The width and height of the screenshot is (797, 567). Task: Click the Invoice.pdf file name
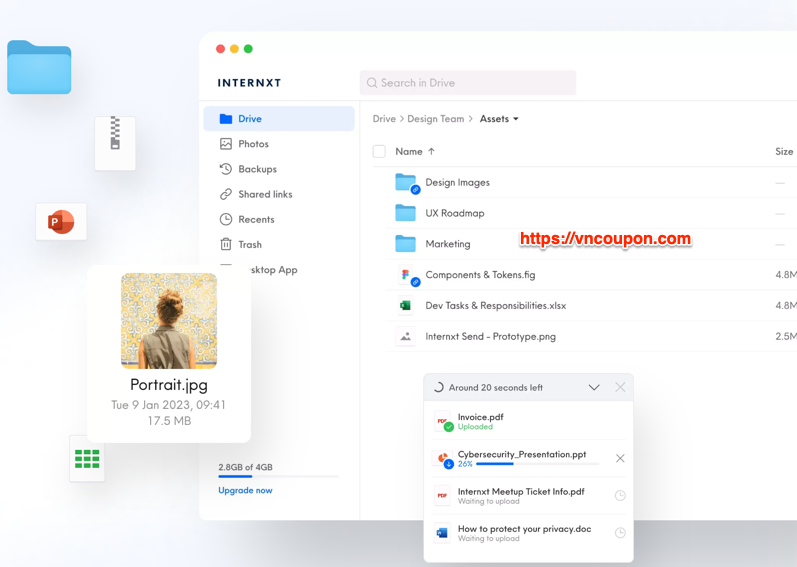click(x=480, y=417)
